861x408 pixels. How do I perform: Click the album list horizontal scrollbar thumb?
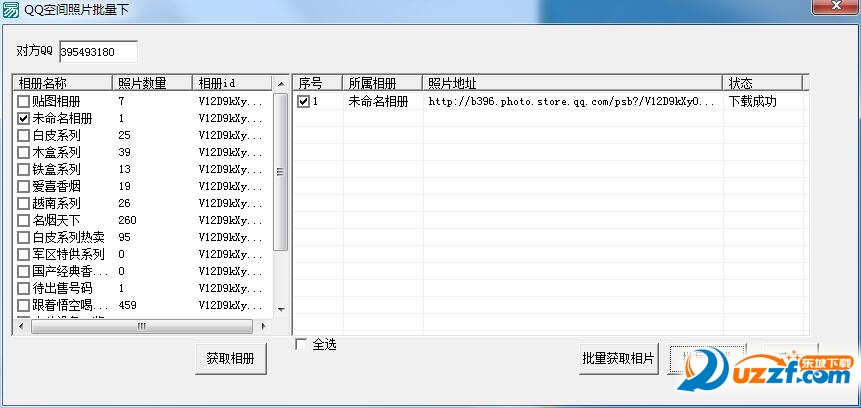142,326
